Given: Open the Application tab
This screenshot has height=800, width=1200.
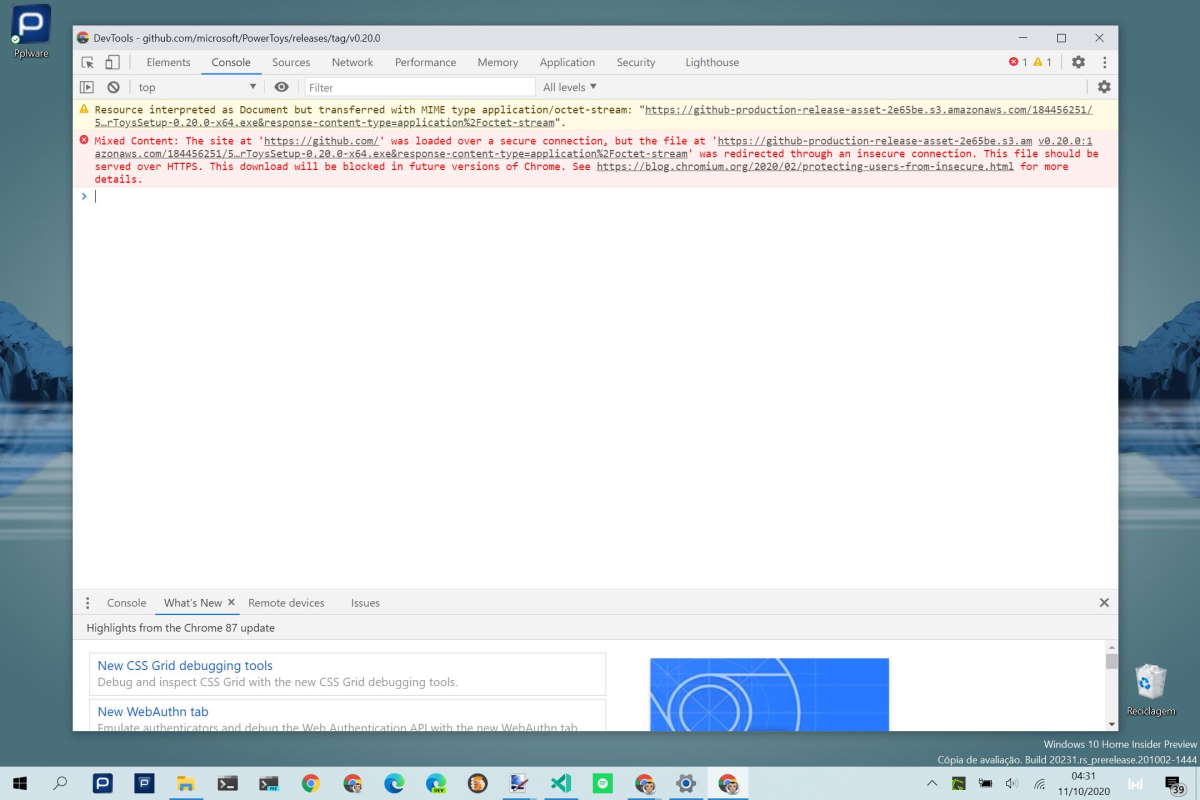Looking at the screenshot, I should pos(567,62).
